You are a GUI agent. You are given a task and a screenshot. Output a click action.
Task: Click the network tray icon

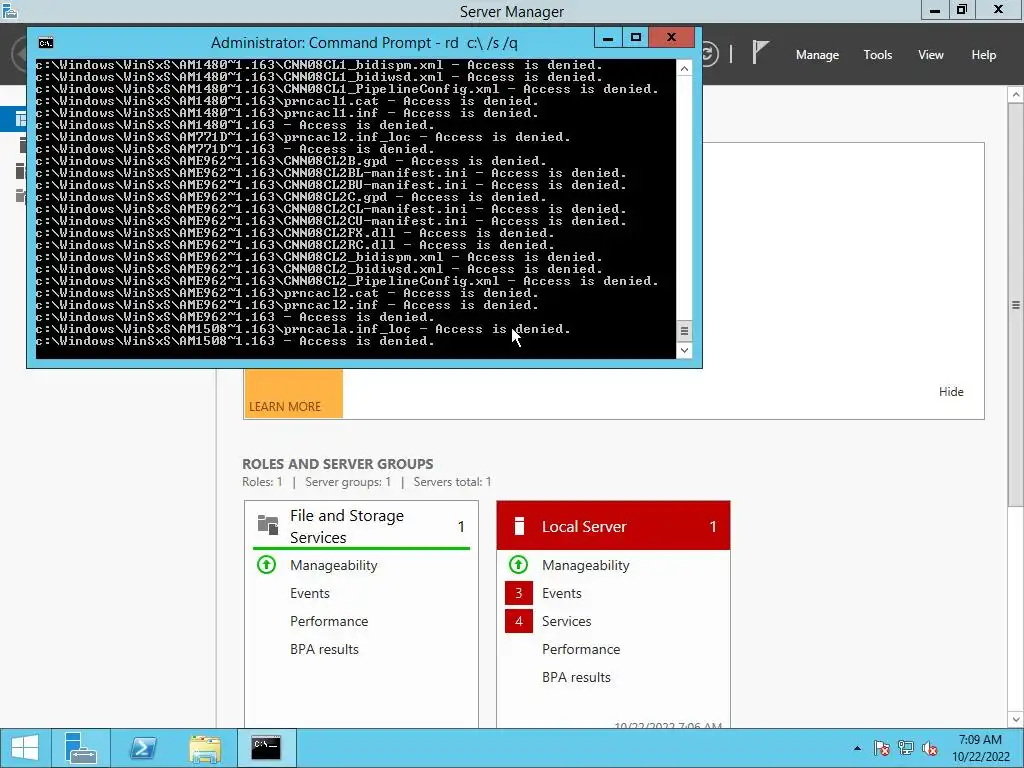[x=906, y=748]
